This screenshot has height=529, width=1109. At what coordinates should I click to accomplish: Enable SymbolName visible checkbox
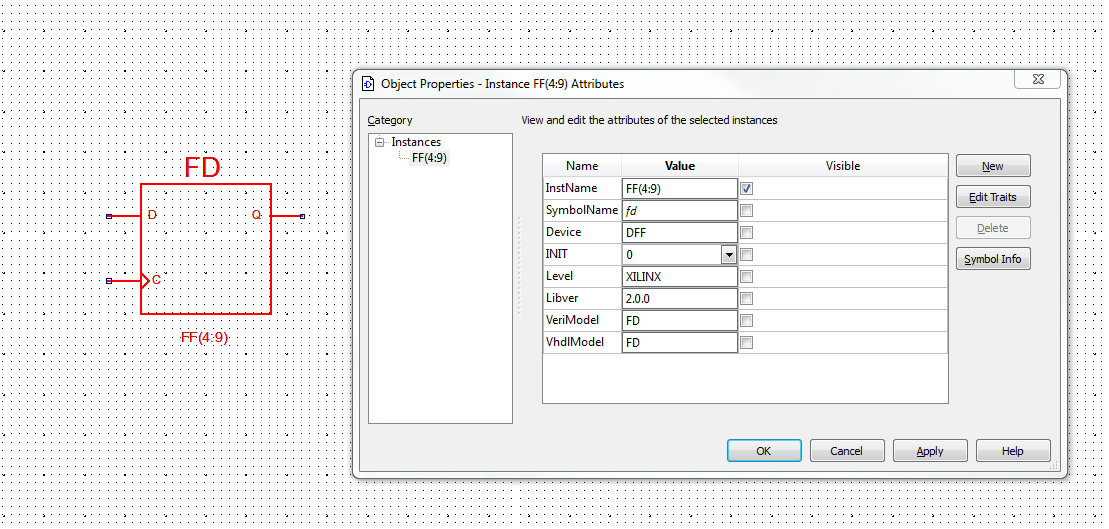[x=746, y=211]
